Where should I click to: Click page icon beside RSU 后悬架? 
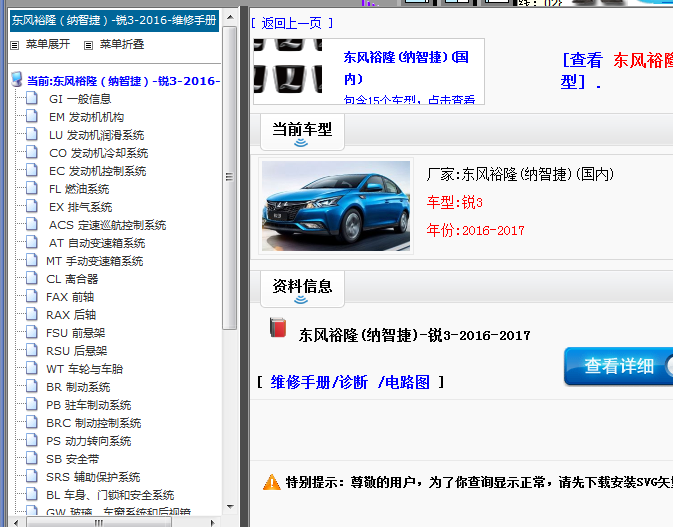pyautogui.click(x=31, y=350)
